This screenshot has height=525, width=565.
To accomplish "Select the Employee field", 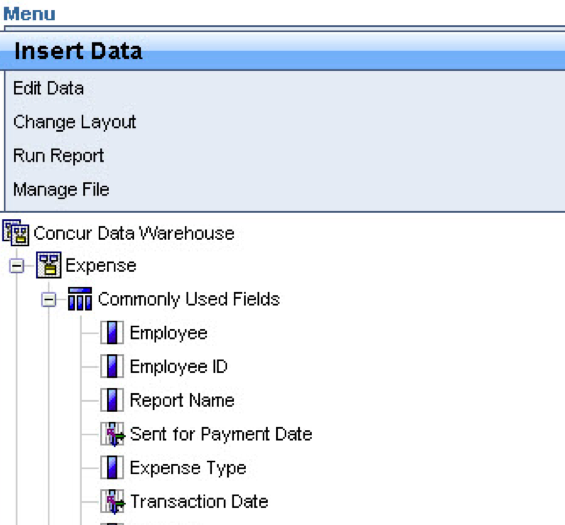I will click(x=168, y=333).
